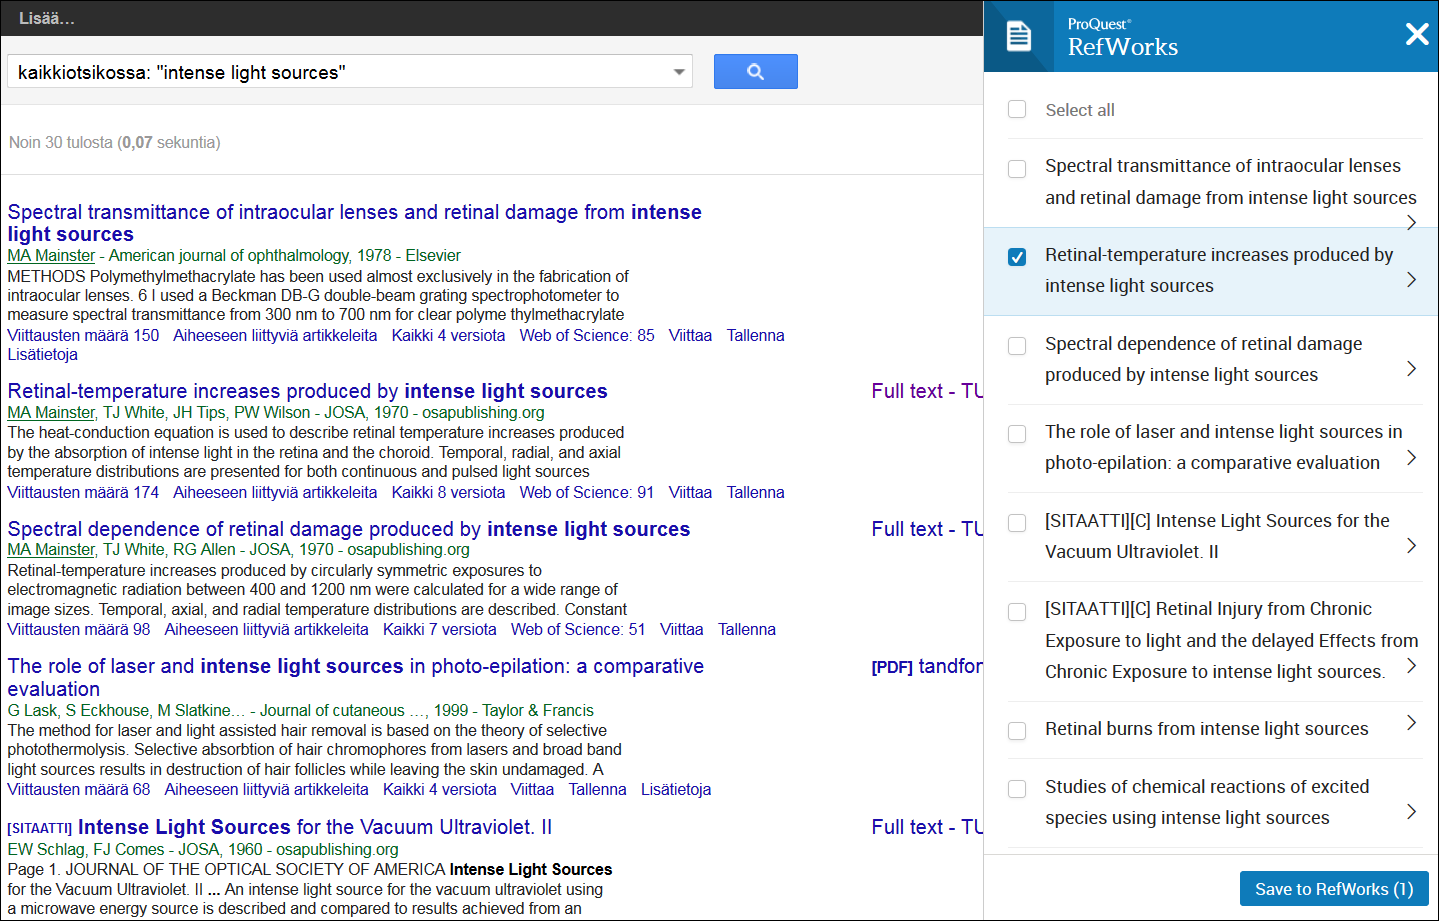This screenshot has width=1439, height=921.
Task: Open 'Spectral dependence of retinal damage' result title
Action: click(349, 529)
